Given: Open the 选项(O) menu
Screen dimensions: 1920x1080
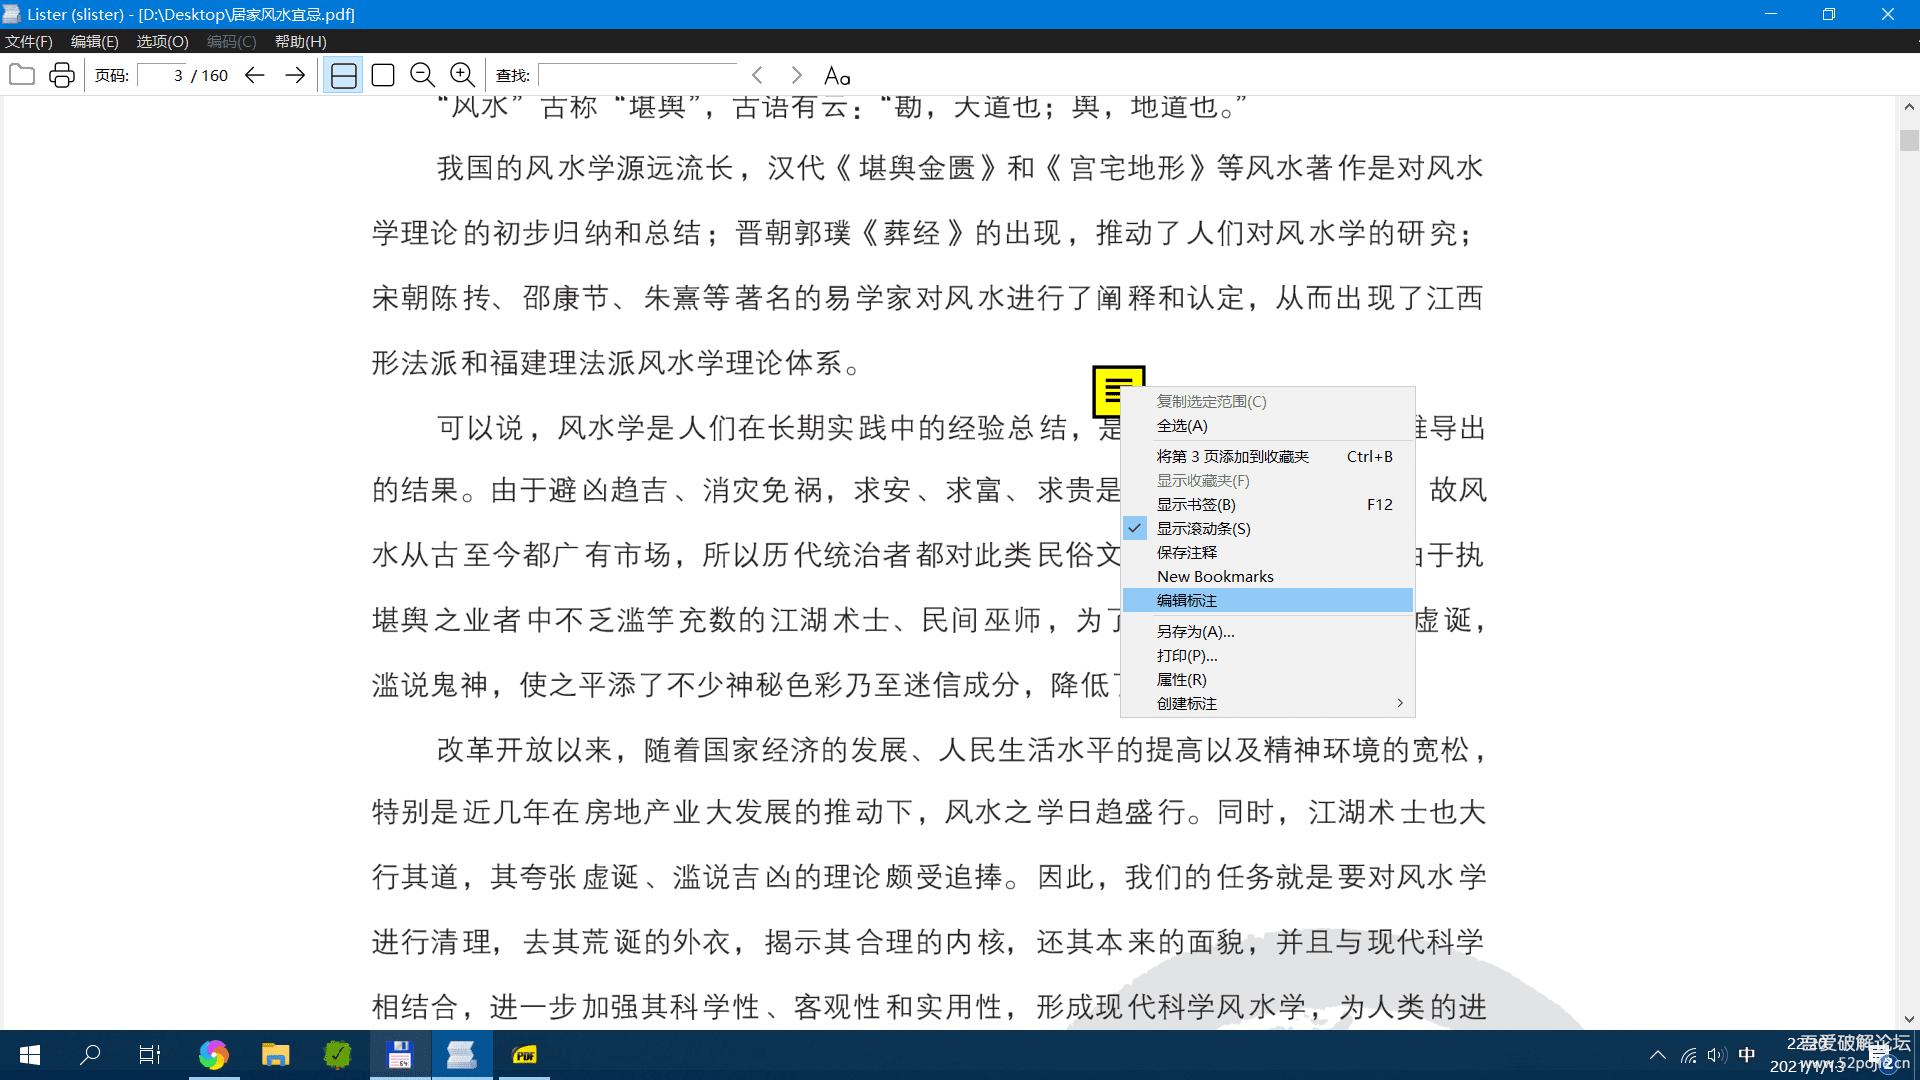Looking at the screenshot, I should click(162, 41).
